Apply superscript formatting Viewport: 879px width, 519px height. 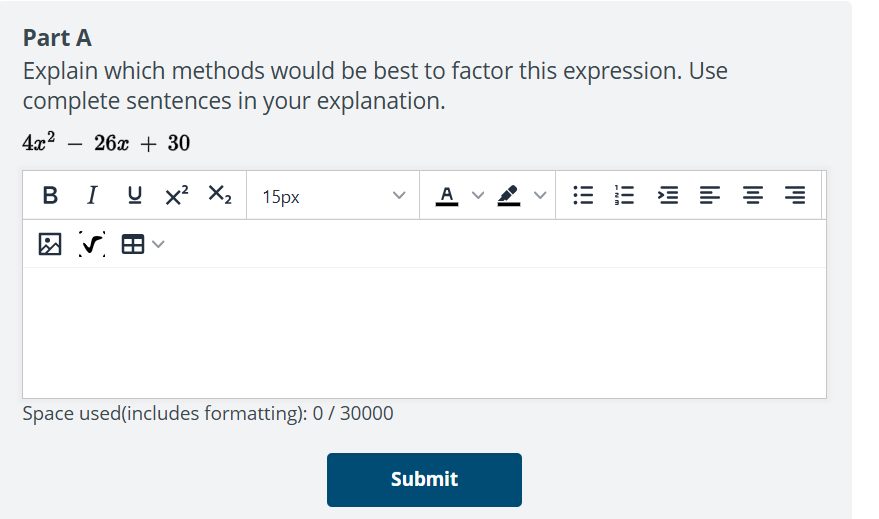pyautogui.click(x=175, y=196)
